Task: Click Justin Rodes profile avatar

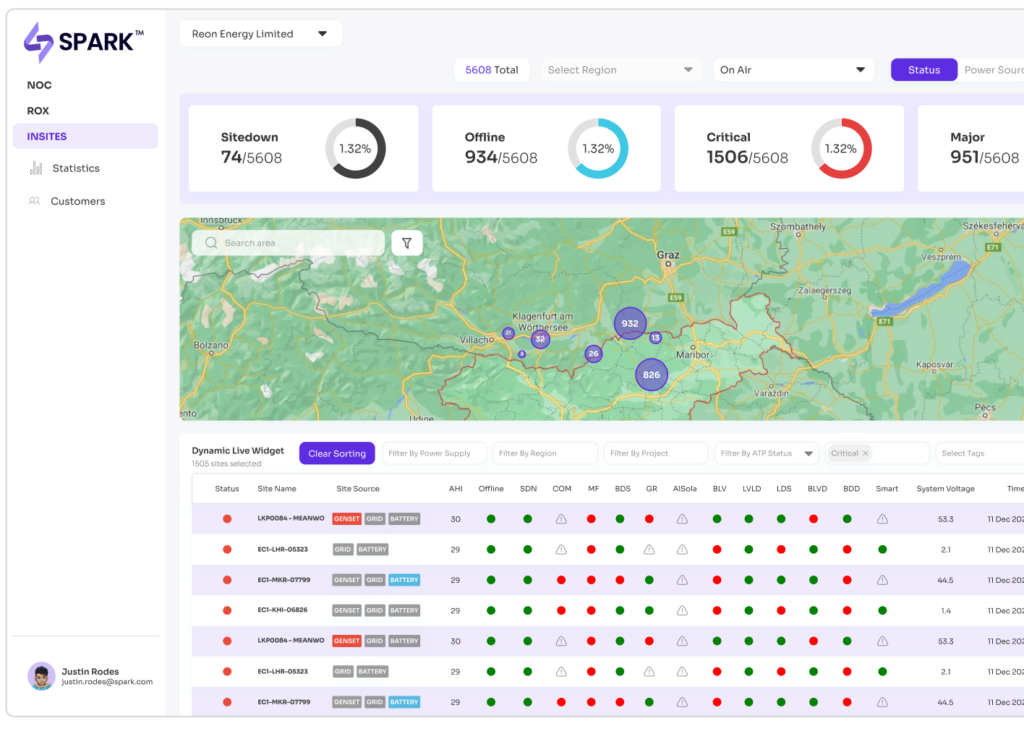Action: pos(41,676)
